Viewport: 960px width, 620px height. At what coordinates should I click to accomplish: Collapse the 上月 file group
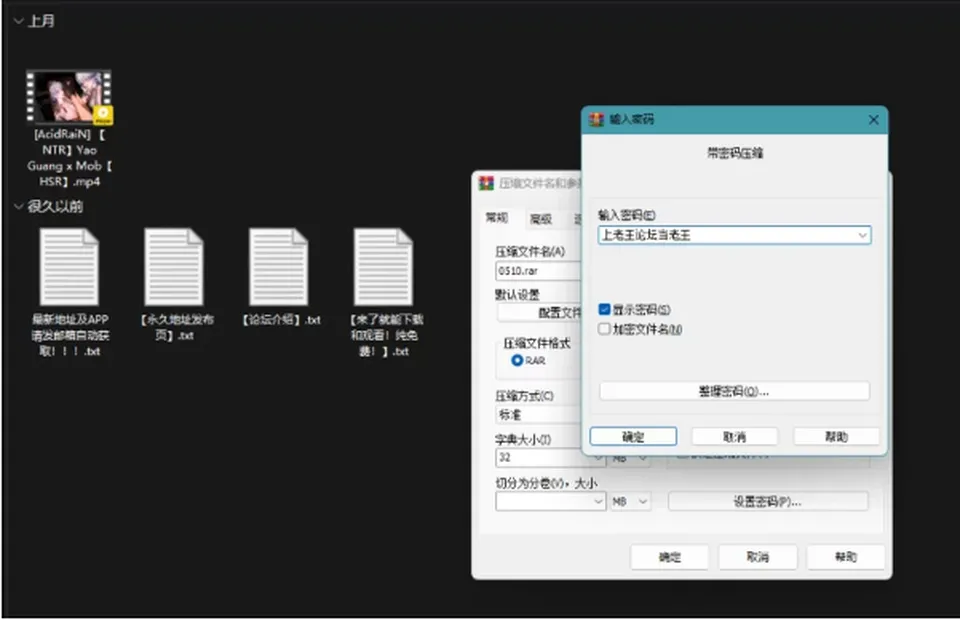pos(18,21)
